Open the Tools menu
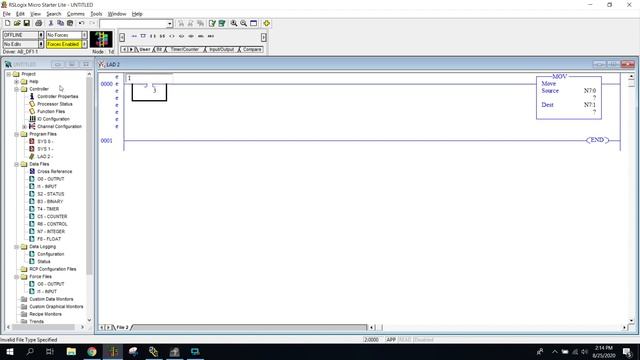This screenshot has height=360, width=640. click(96, 14)
